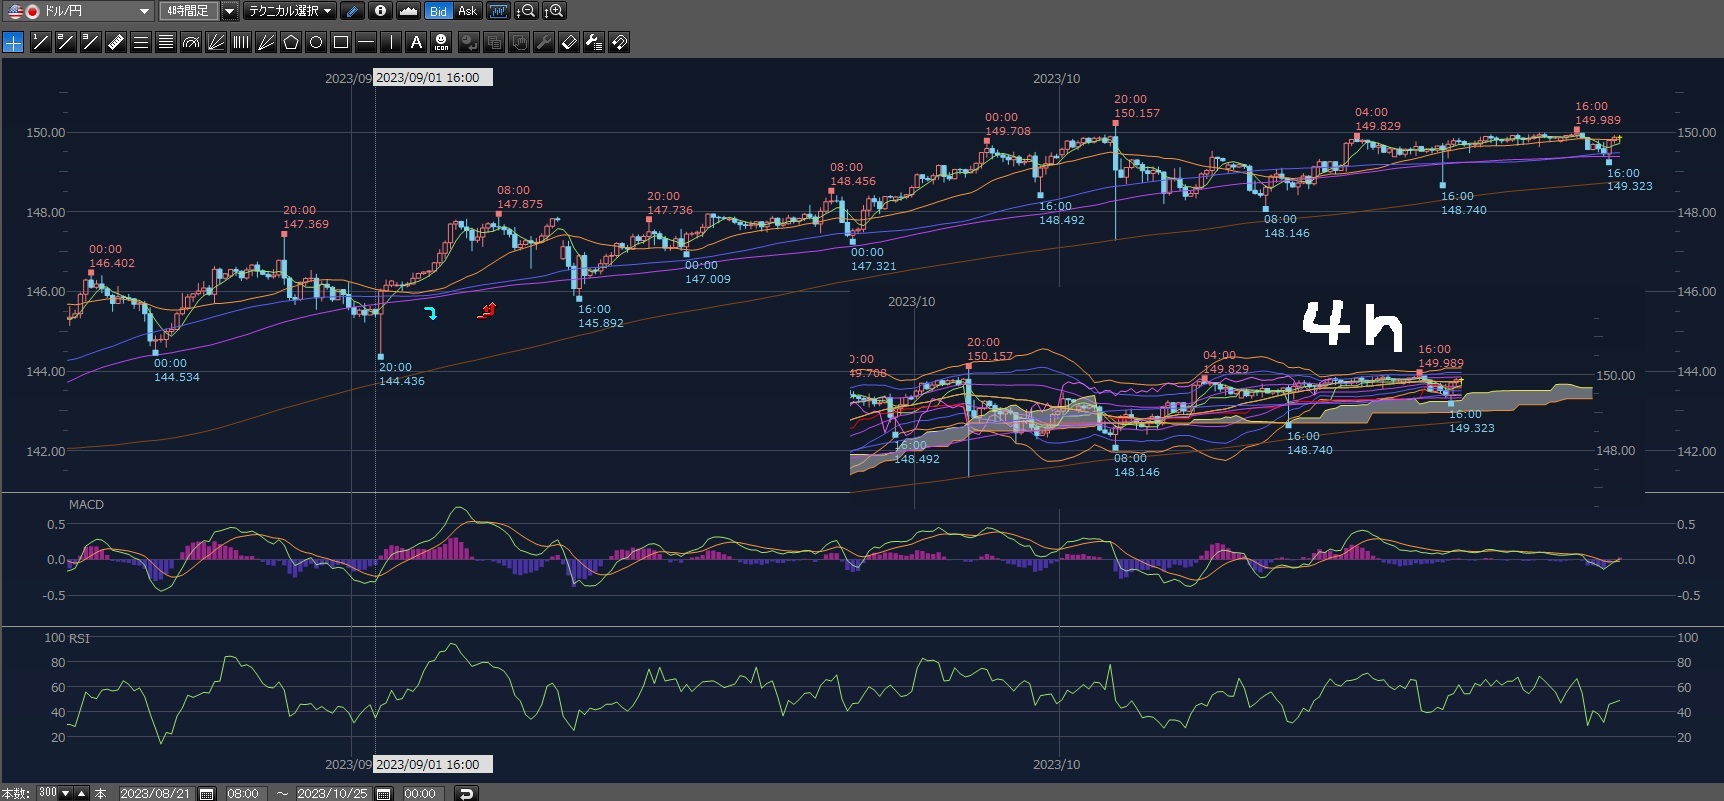The image size is (1724, 801).
Task: Expand the テクニカル選択 indicator menu
Action: pyautogui.click(x=290, y=11)
